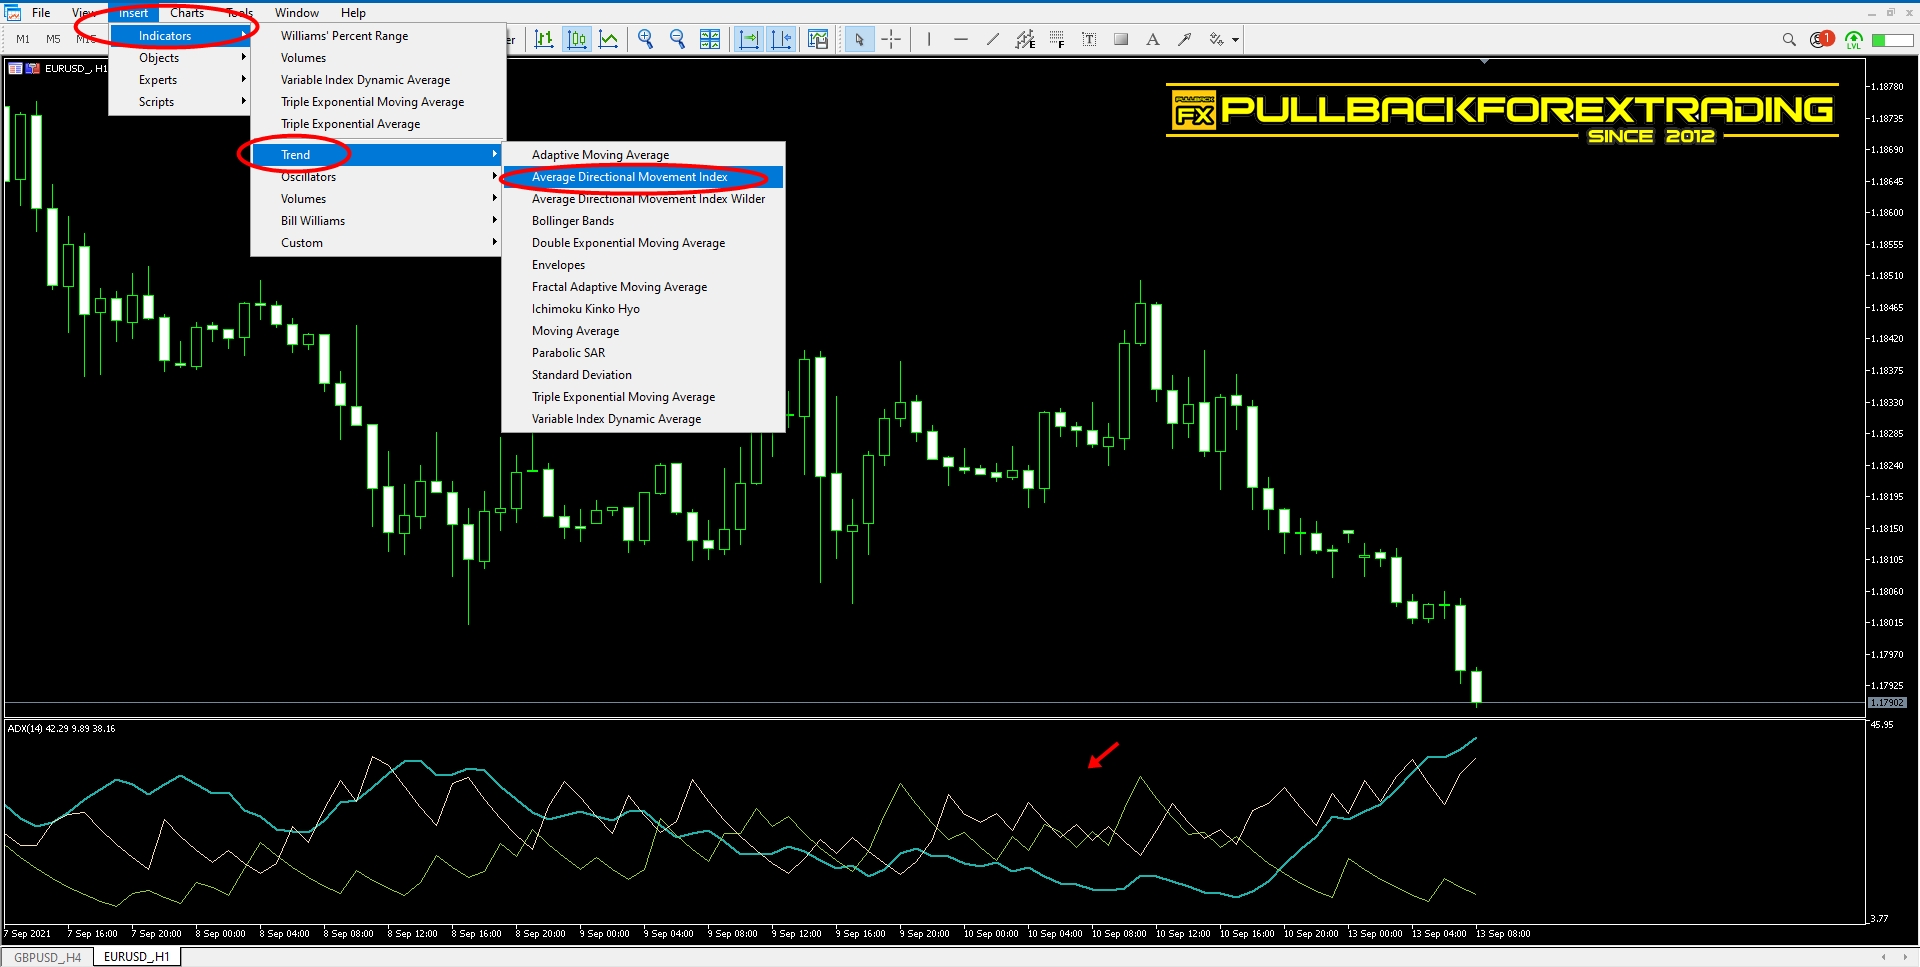Select the Crosshair tool
Image resolution: width=1920 pixels, height=967 pixels.
tap(891, 39)
